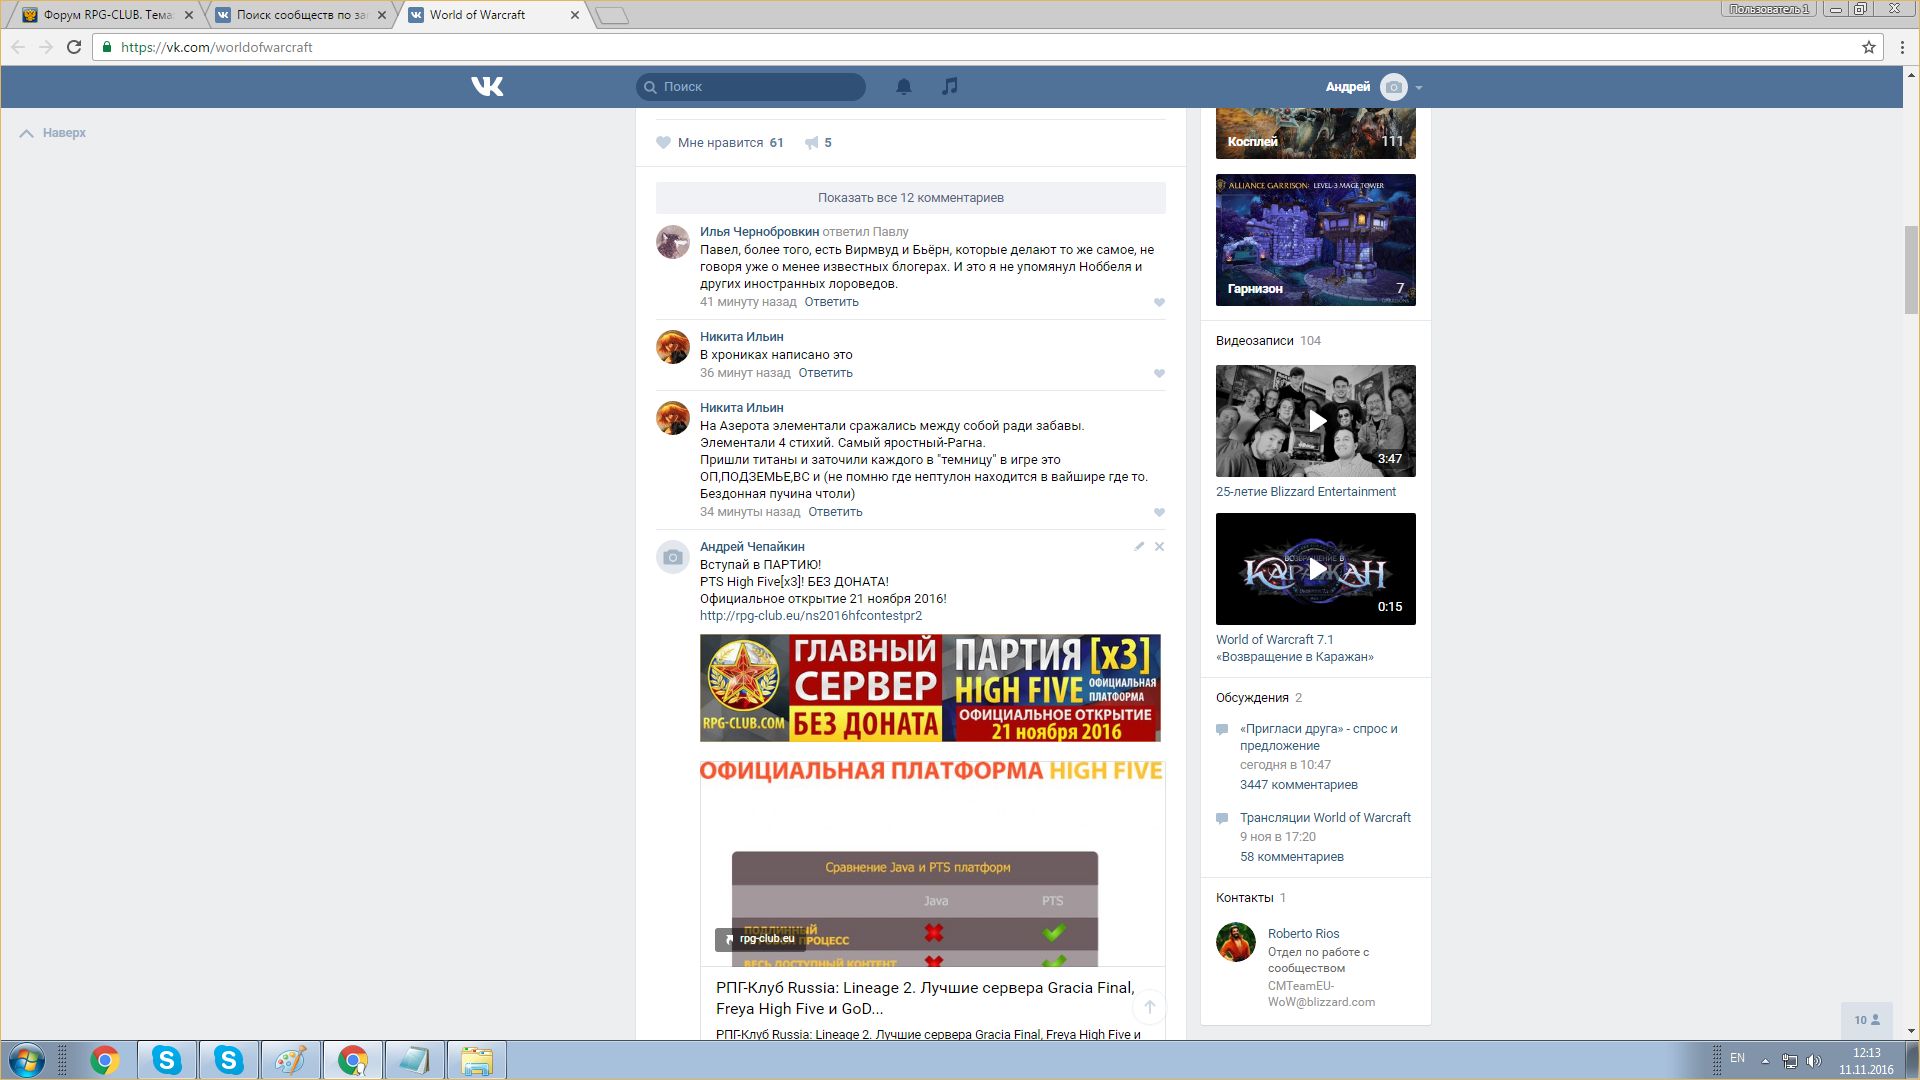Click the Наверх back-to-top link
The image size is (1920, 1080).
click(53, 133)
